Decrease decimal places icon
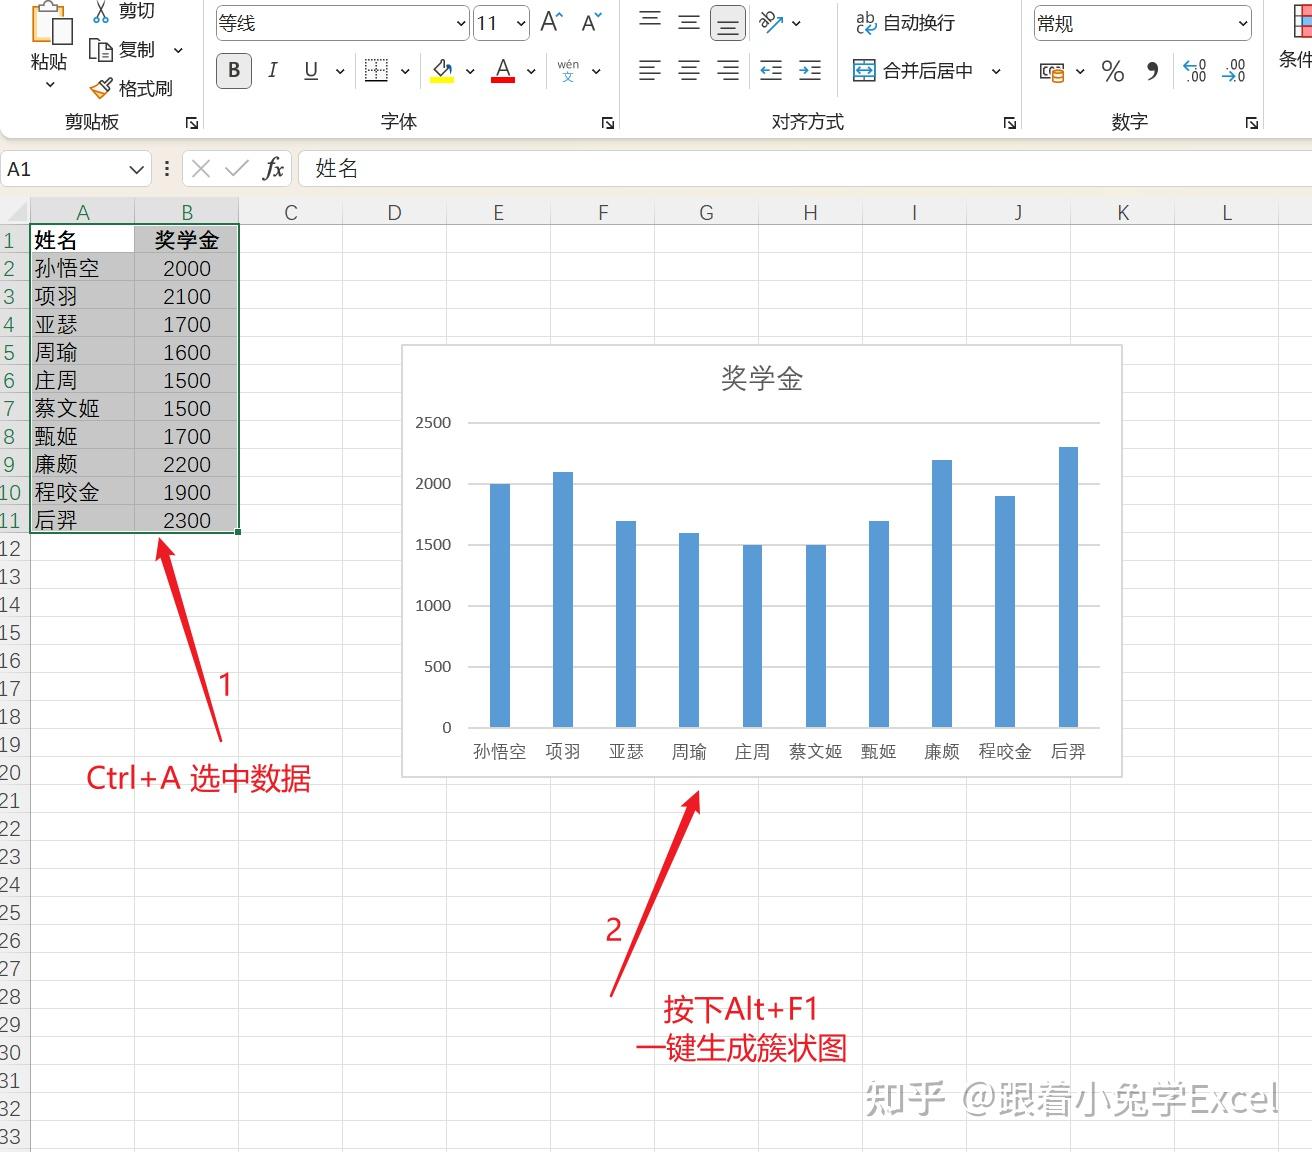This screenshot has width=1312, height=1152. pyautogui.click(x=1234, y=71)
